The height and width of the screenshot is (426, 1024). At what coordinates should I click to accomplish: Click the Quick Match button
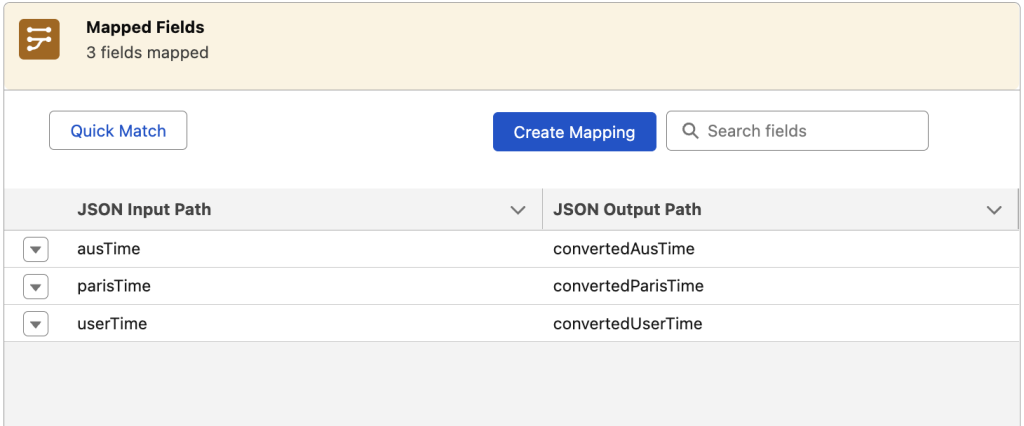tap(118, 131)
